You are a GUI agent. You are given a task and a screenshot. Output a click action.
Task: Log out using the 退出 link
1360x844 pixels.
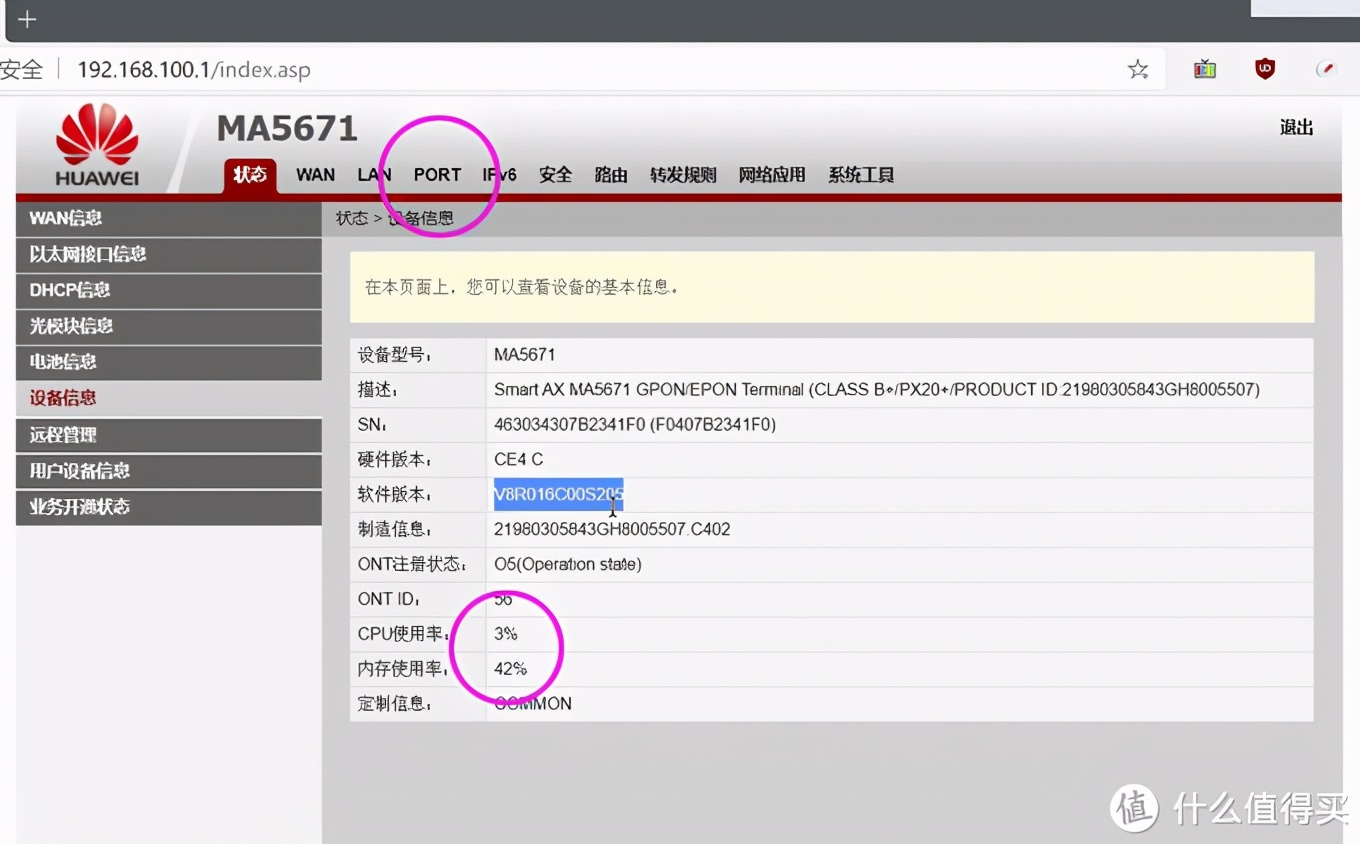pos(1296,127)
